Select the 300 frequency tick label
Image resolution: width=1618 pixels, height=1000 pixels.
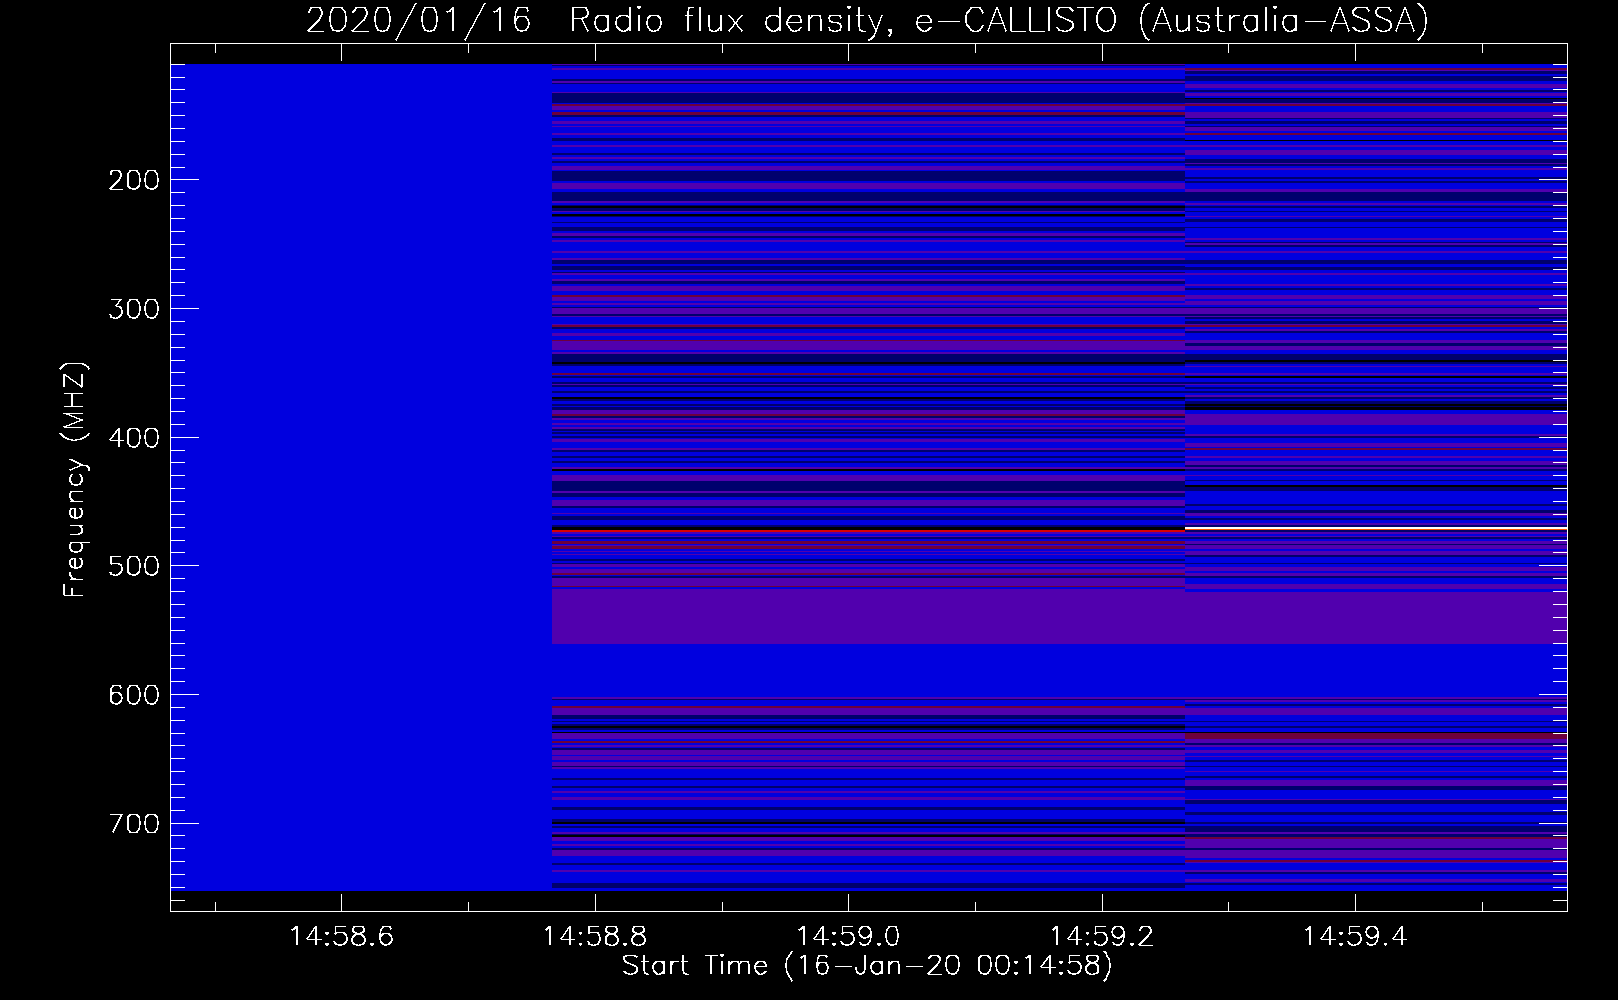134,309
